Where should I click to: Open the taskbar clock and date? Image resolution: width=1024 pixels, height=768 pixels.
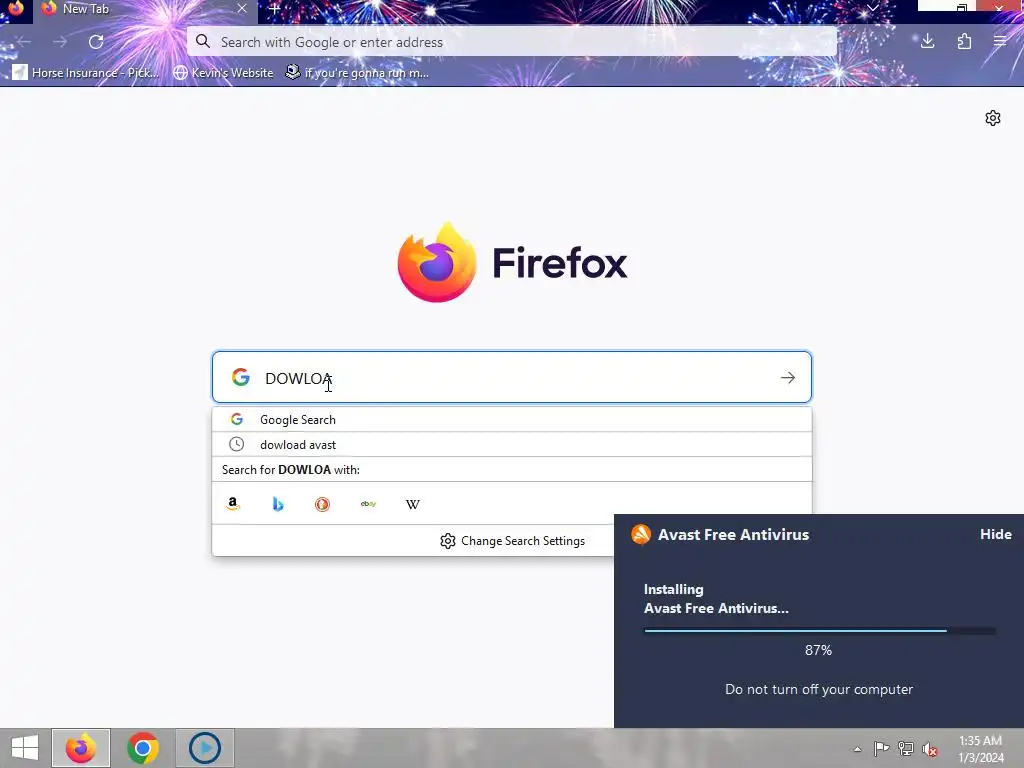click(981, 749)
